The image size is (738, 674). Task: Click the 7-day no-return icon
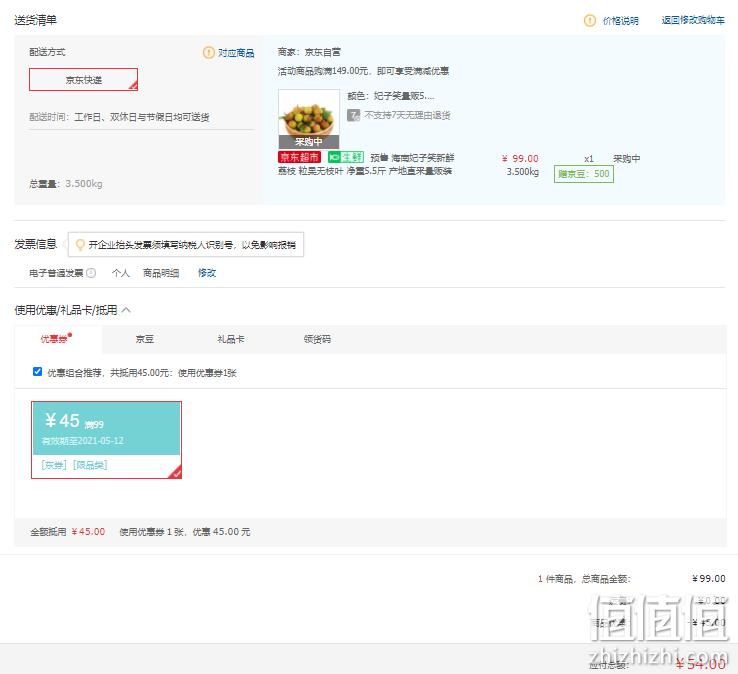(353, 115)
